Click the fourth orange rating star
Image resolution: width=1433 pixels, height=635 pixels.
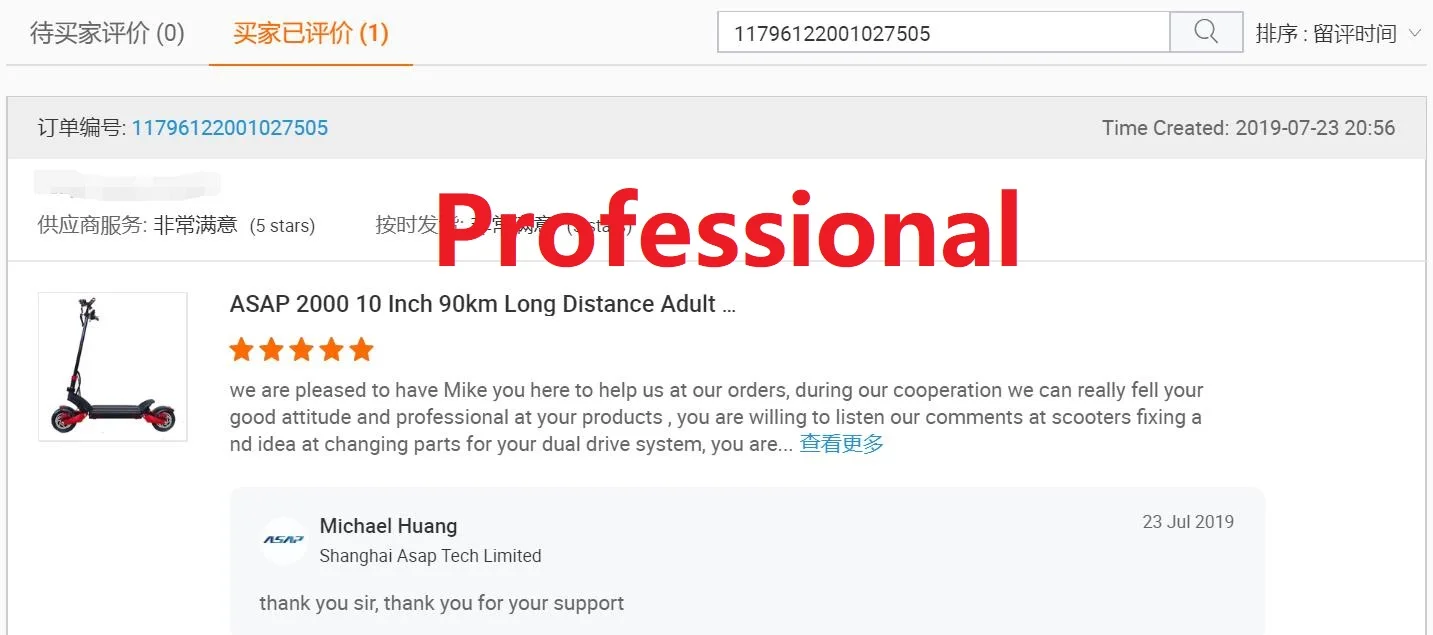point(331,349)
